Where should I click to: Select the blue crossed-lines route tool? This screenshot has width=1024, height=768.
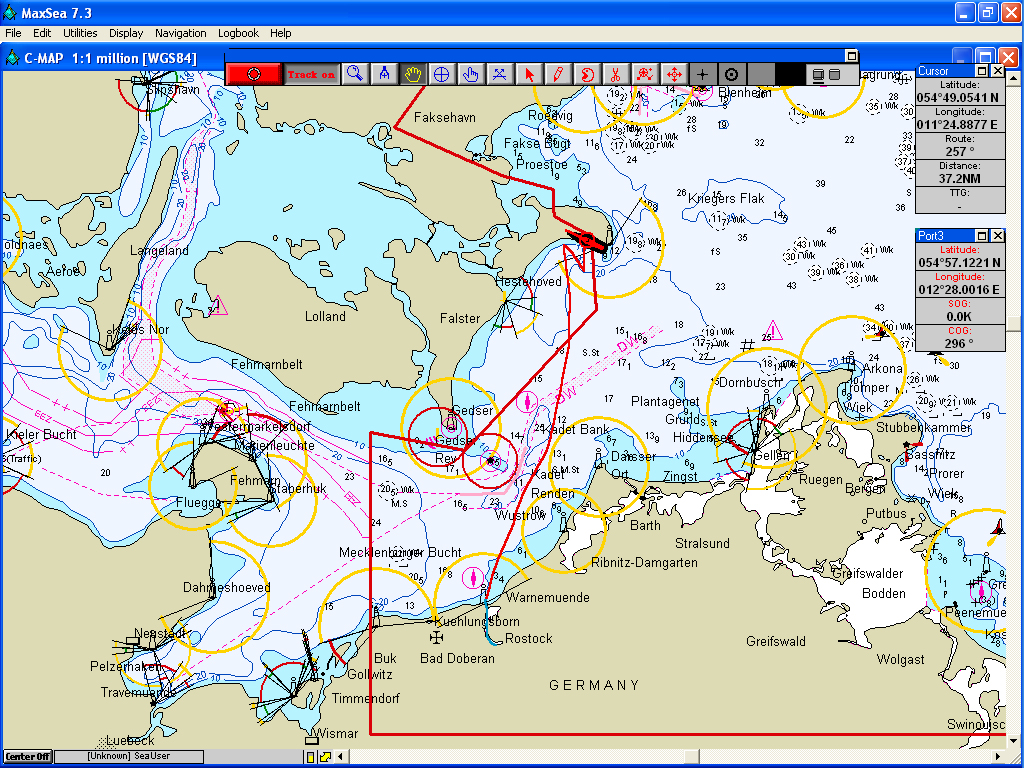pos(500,74)
